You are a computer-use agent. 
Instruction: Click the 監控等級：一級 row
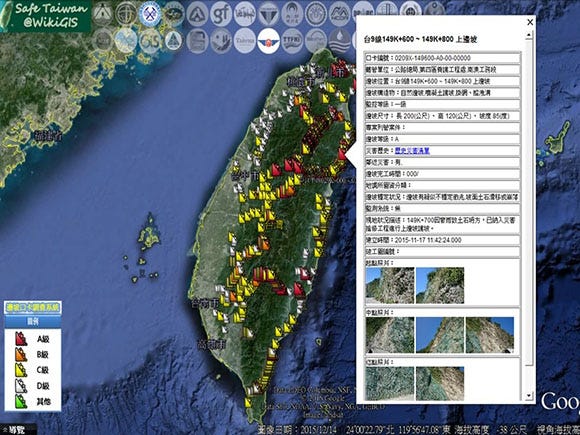point(442,104)
